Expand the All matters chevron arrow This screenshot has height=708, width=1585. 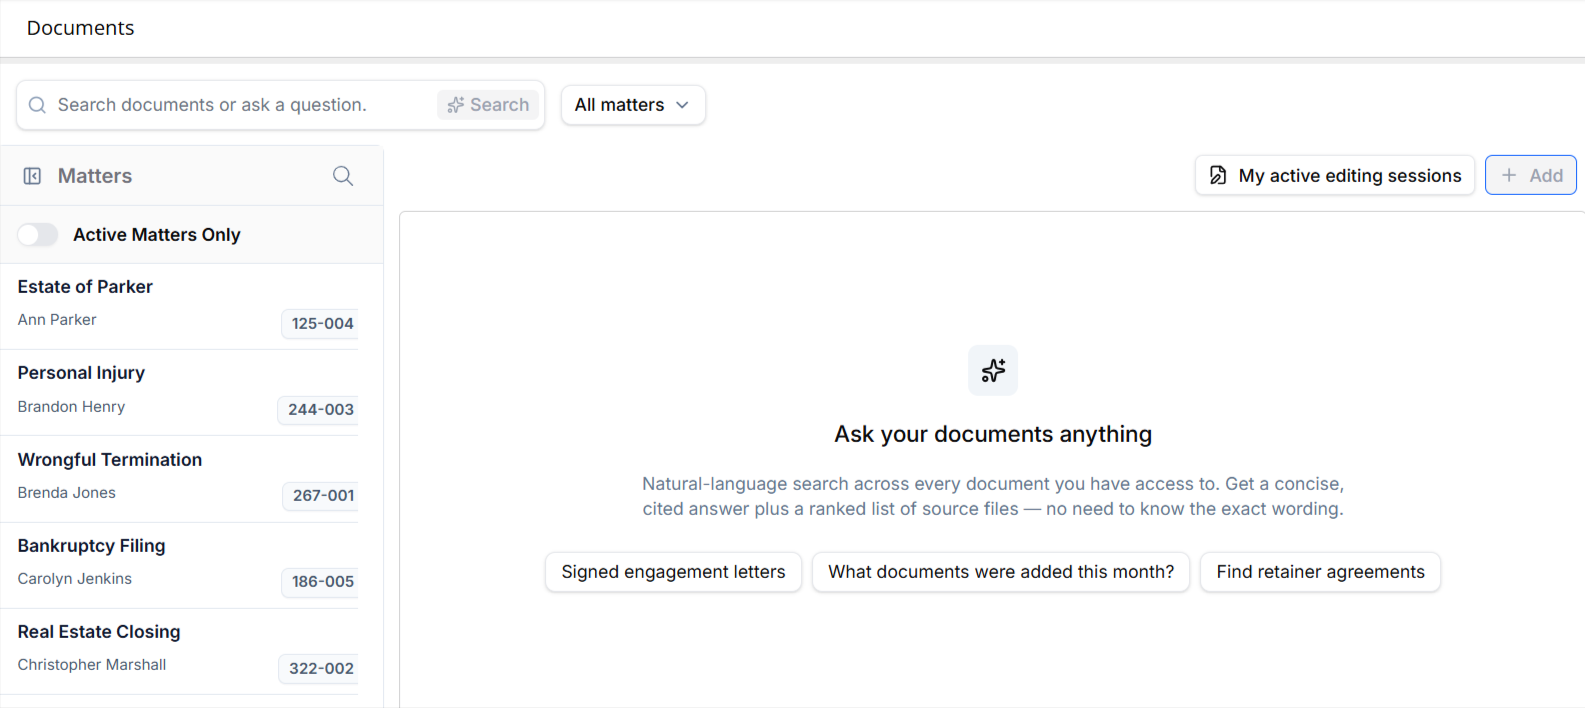point(683,105)
